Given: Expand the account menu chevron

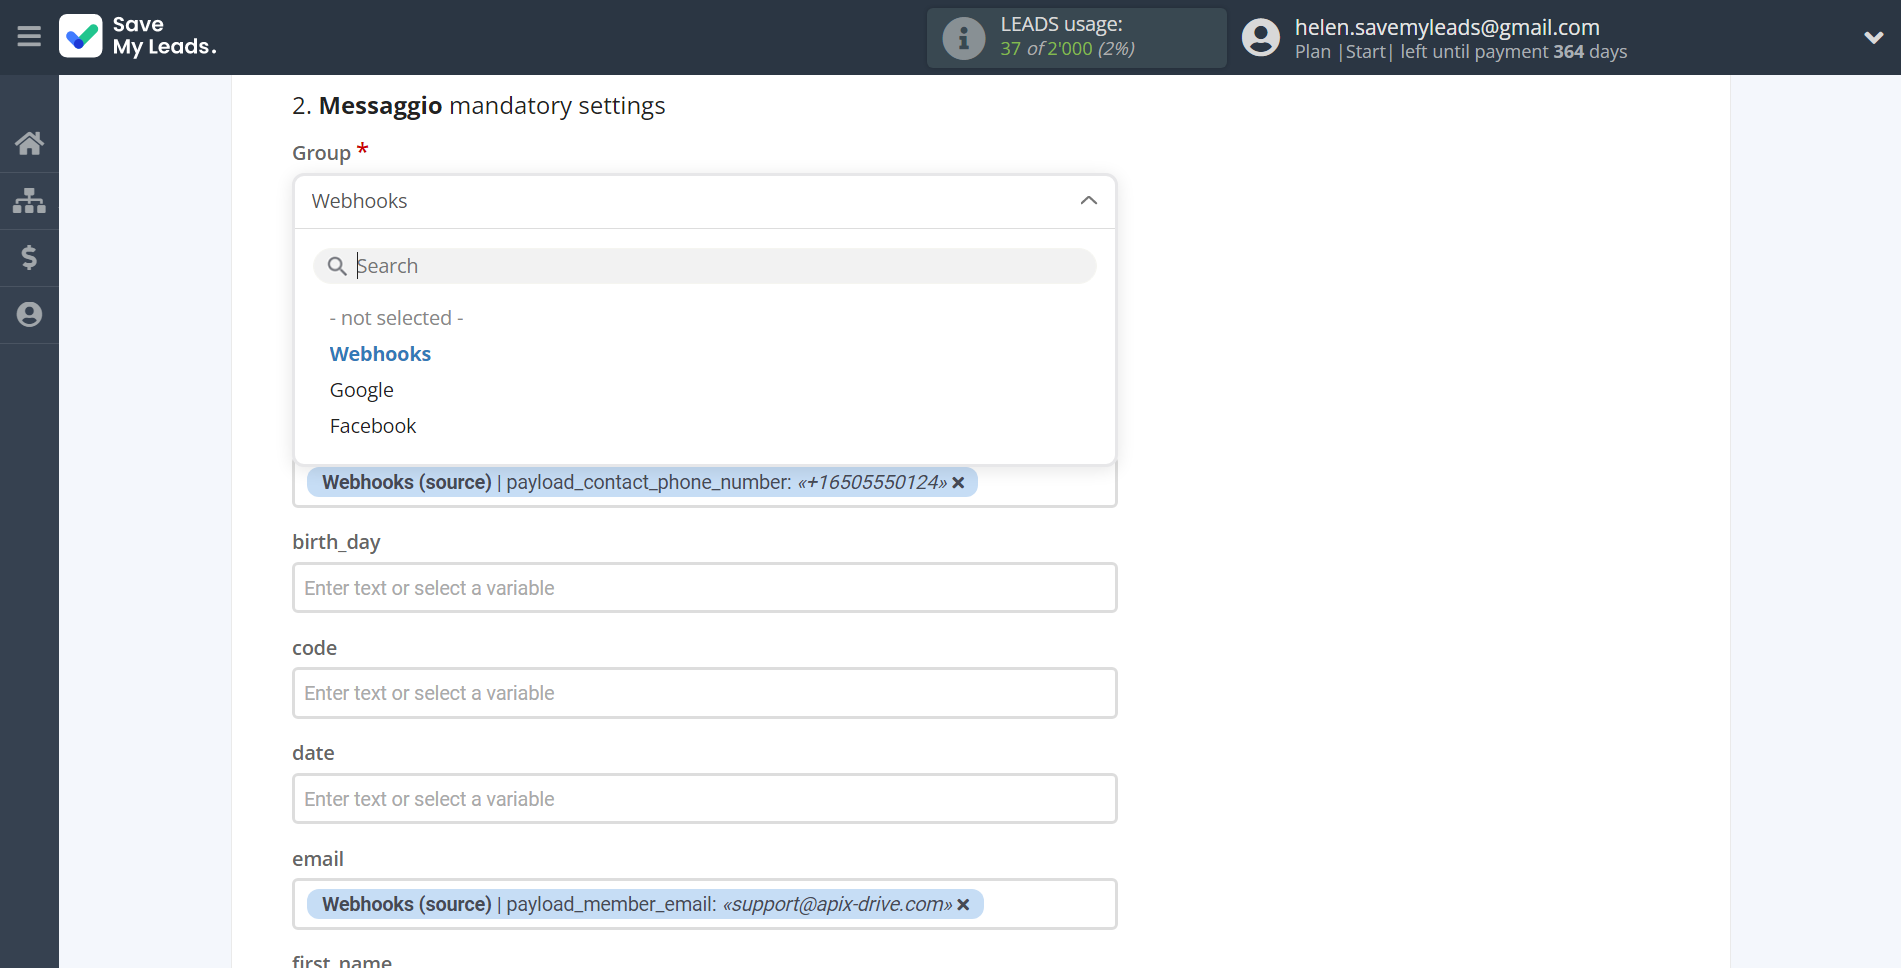Looking at the screenshot, I should [1873, 38].
